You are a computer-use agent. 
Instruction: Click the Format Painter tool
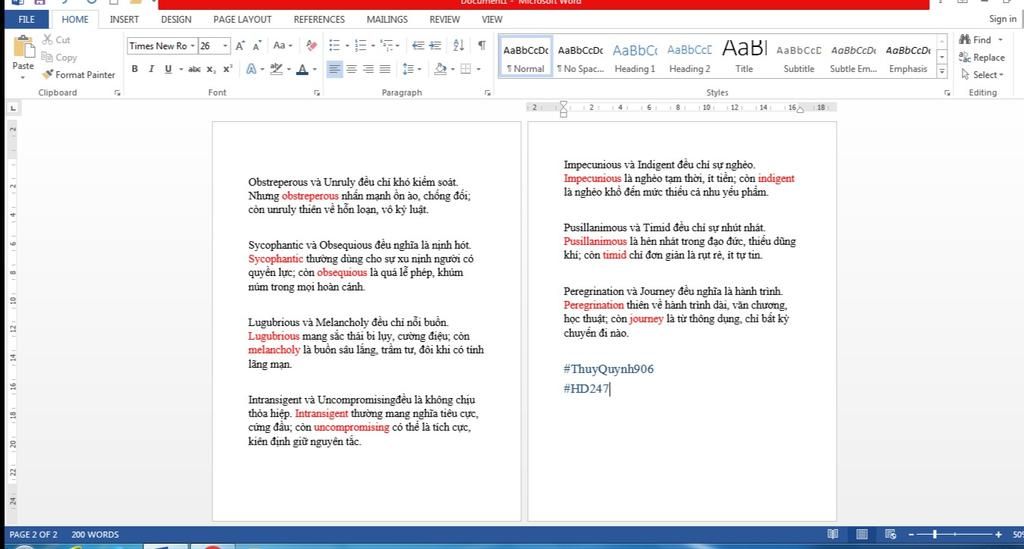point(78,74)
